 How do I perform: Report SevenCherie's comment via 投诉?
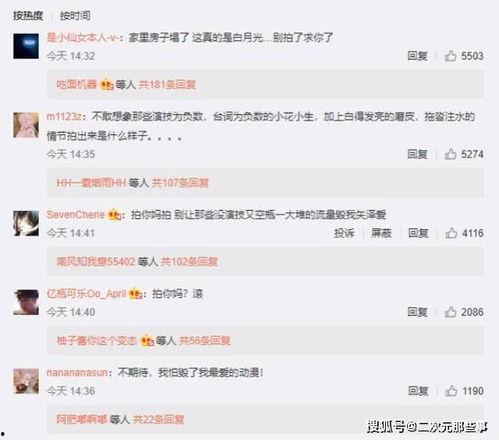pyautogui.click(x=344, y=233)
